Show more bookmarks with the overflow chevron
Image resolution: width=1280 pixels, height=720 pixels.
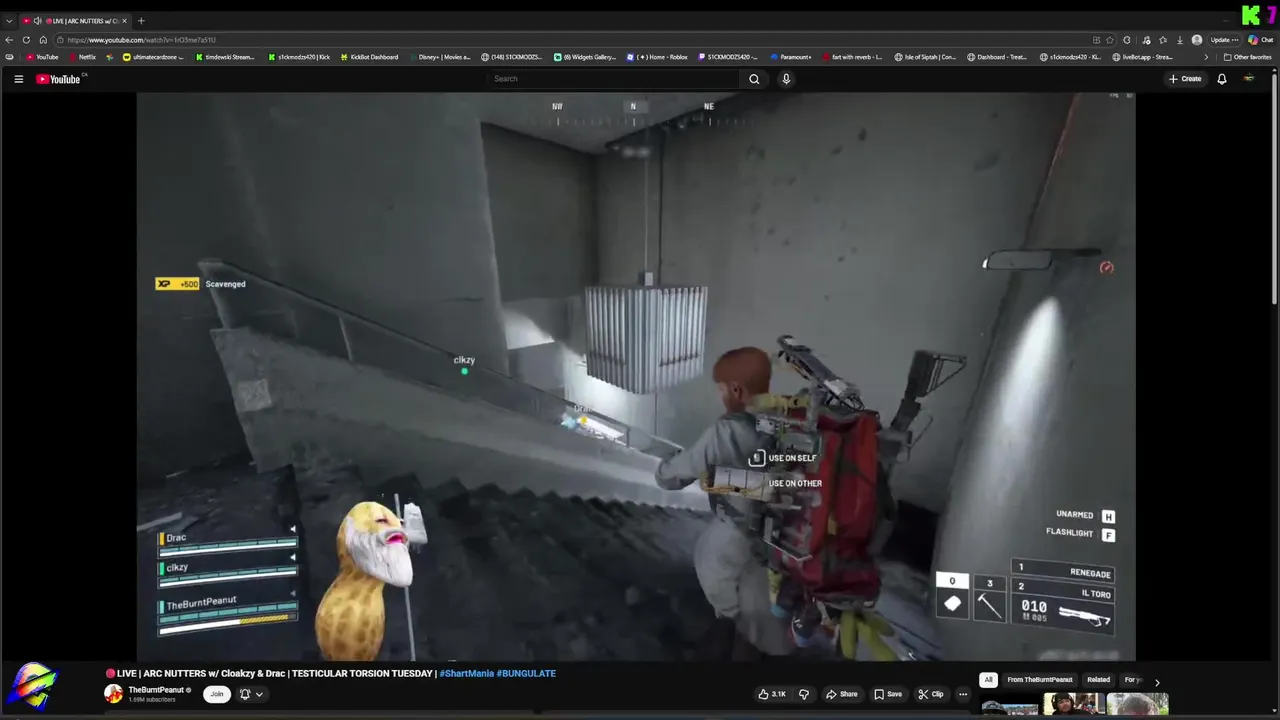coord(1207,57)
